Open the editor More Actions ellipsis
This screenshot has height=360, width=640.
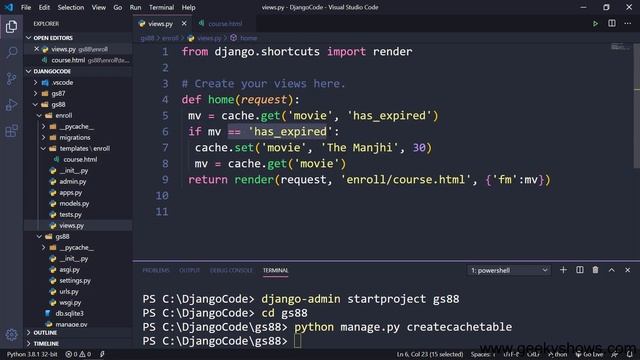click(x=627, y=24)
